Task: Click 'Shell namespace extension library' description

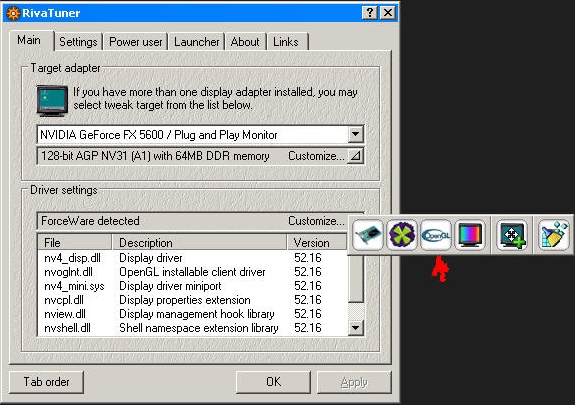Action: pyautogui.click(x=199, y=328)
